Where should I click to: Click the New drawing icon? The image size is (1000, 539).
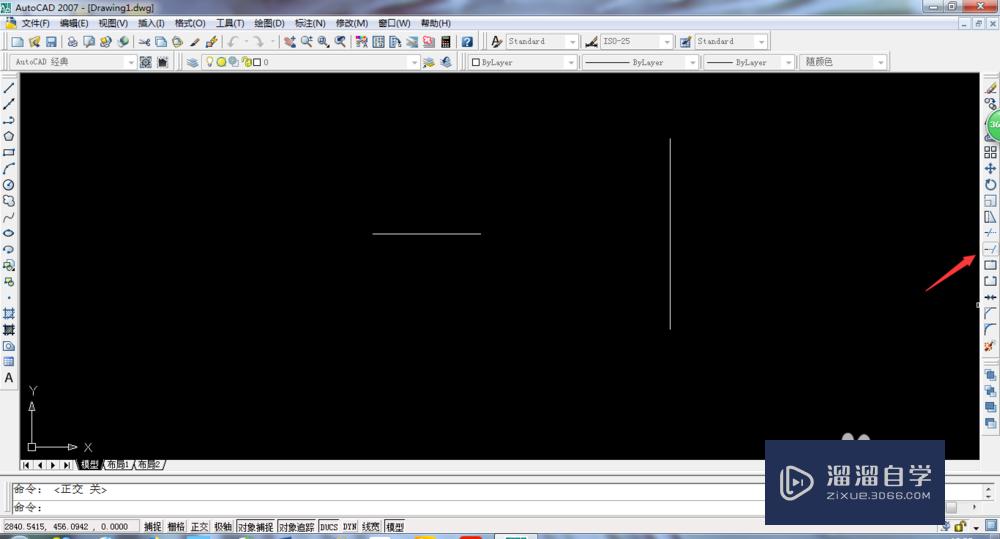[x=17, y=41]
